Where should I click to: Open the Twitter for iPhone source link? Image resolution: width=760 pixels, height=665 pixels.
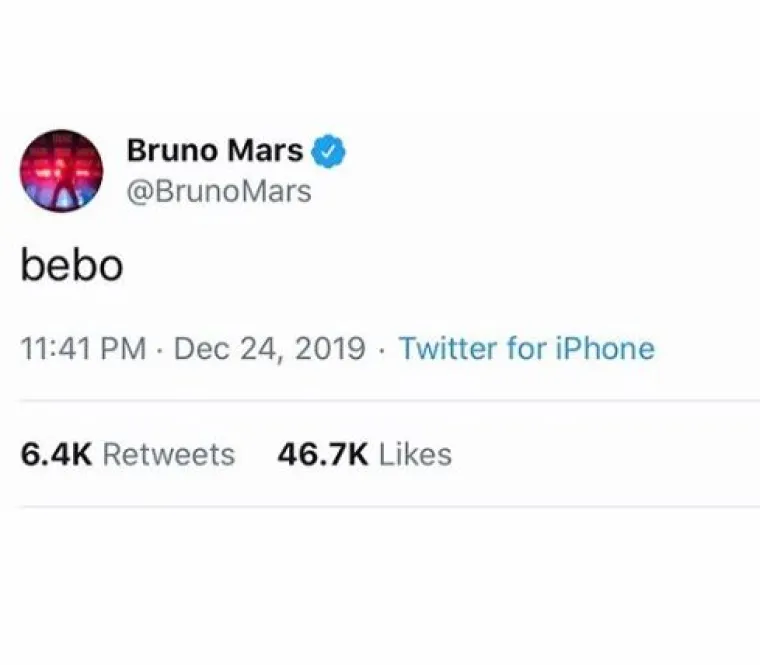click(x=526, y=349)
